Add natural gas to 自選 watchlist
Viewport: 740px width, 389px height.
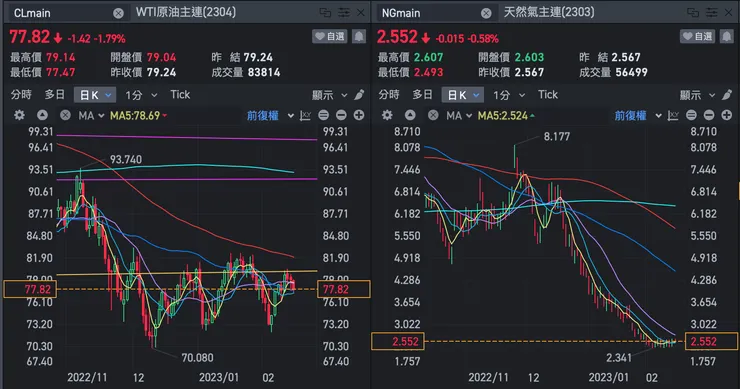click(698, 36)
